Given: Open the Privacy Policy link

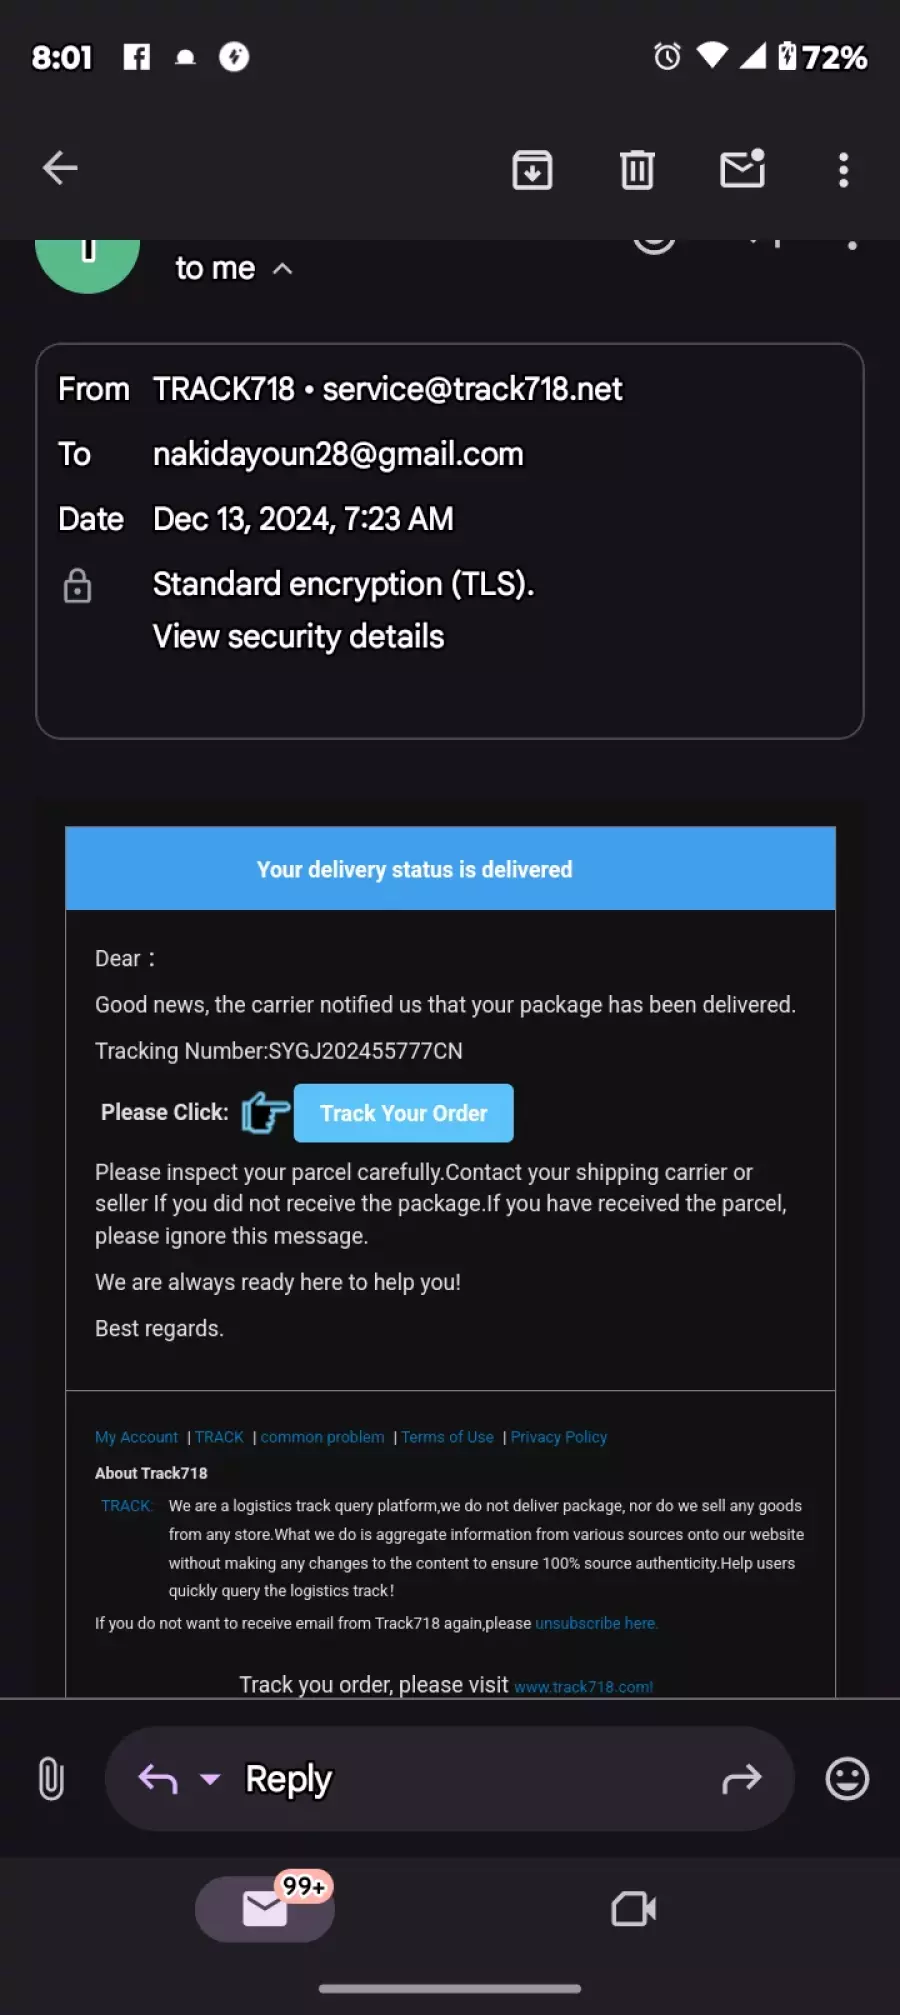Looking at the screenshot, I should coord(559,1437).
